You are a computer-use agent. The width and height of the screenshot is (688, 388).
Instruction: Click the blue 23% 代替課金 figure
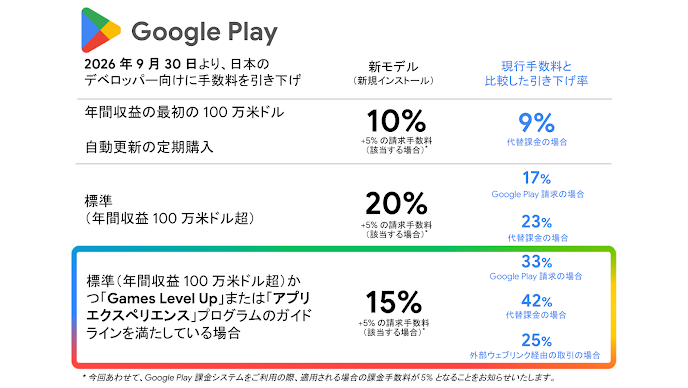coord(537,222)
